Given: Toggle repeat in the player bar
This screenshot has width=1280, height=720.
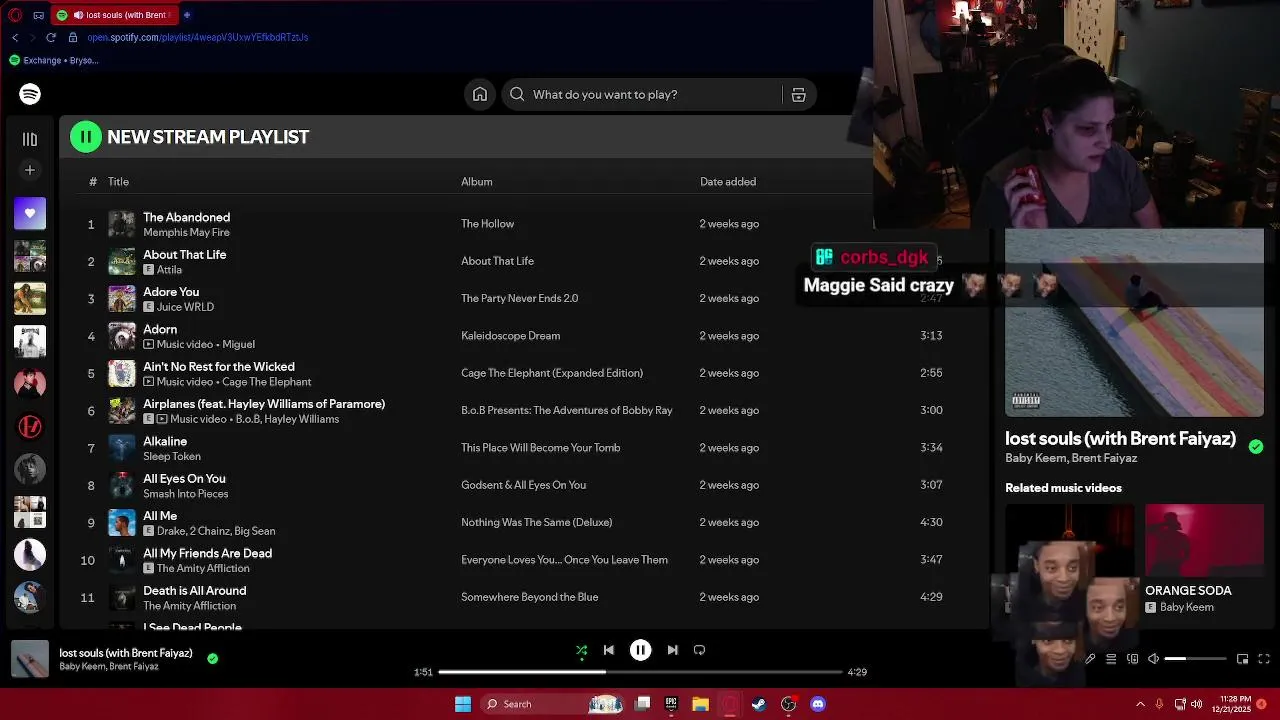Looking at the screenshot, I should pyautogui.click(x=699, y=650).
